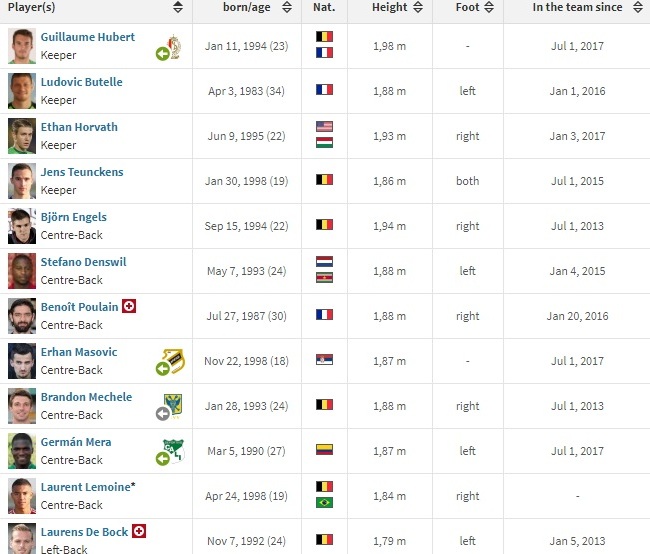Open Stefano Denswil player profile link

click(x=83, y=262)
